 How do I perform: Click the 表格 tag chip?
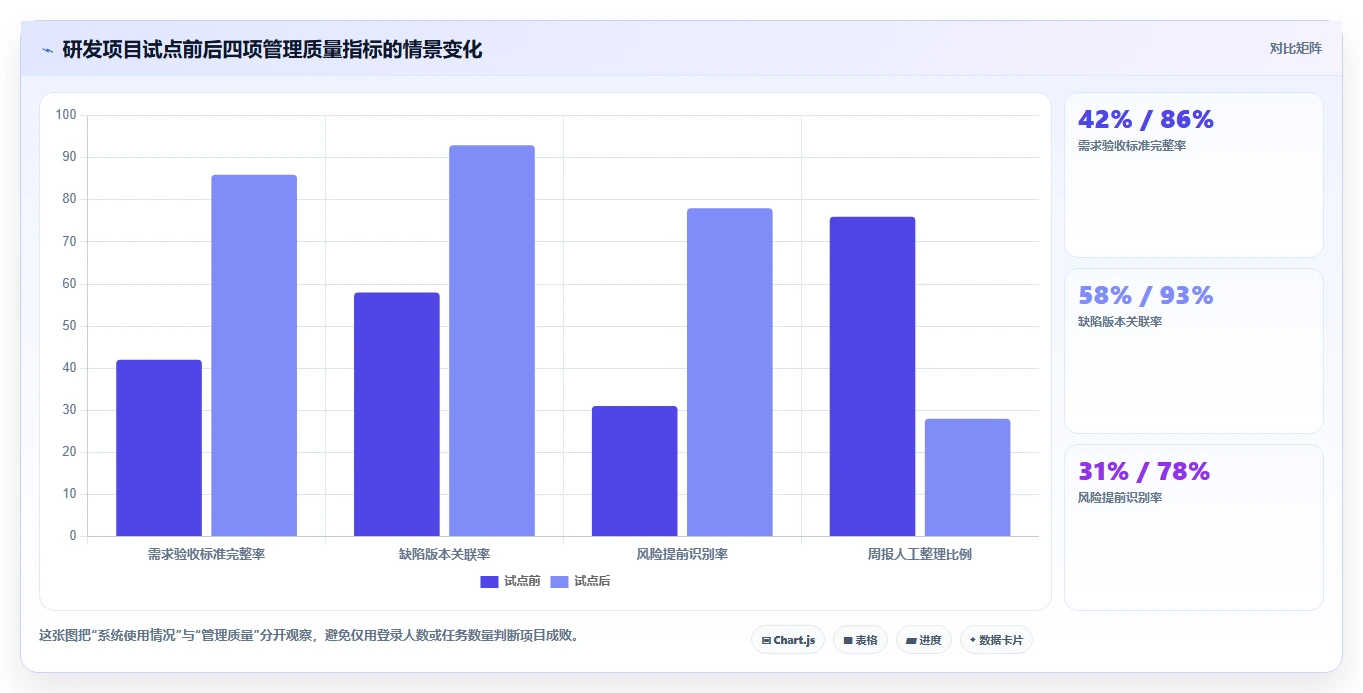tap(860, 640)
